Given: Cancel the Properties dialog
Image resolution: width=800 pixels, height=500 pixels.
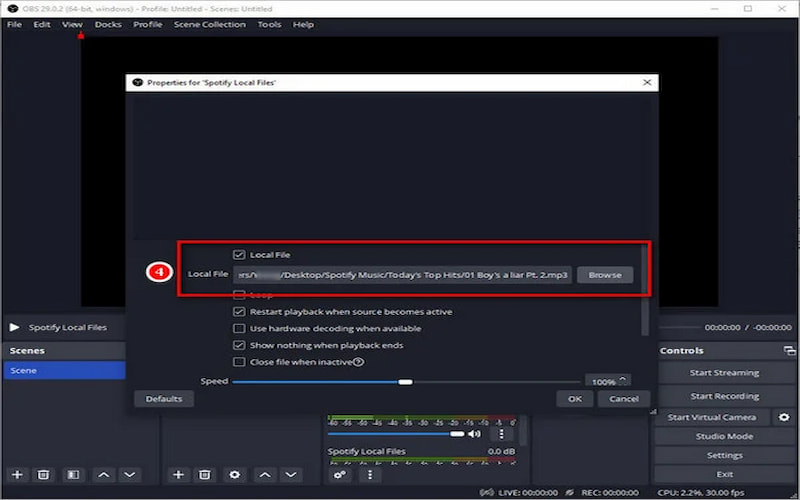Looking at the screenshot, I should [x=623, y=399].
